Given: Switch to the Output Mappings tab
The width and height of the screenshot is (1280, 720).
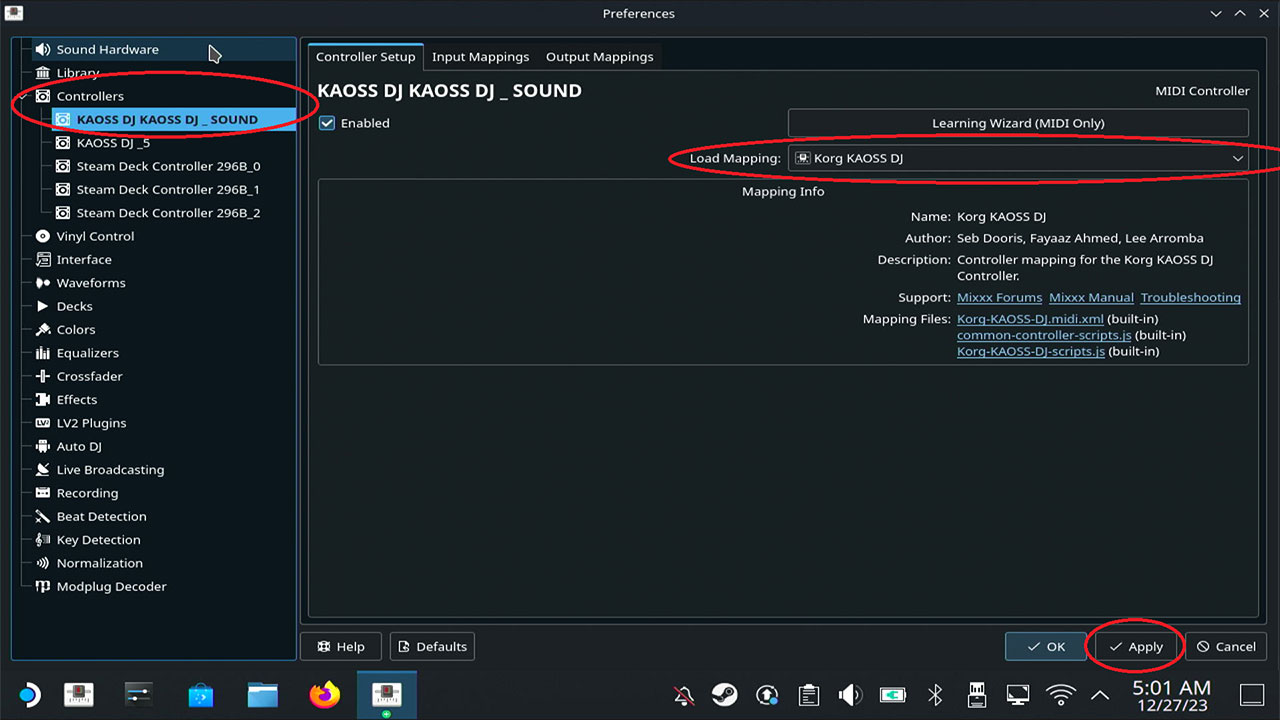Looking at the screenshot, I should (599, 57).
